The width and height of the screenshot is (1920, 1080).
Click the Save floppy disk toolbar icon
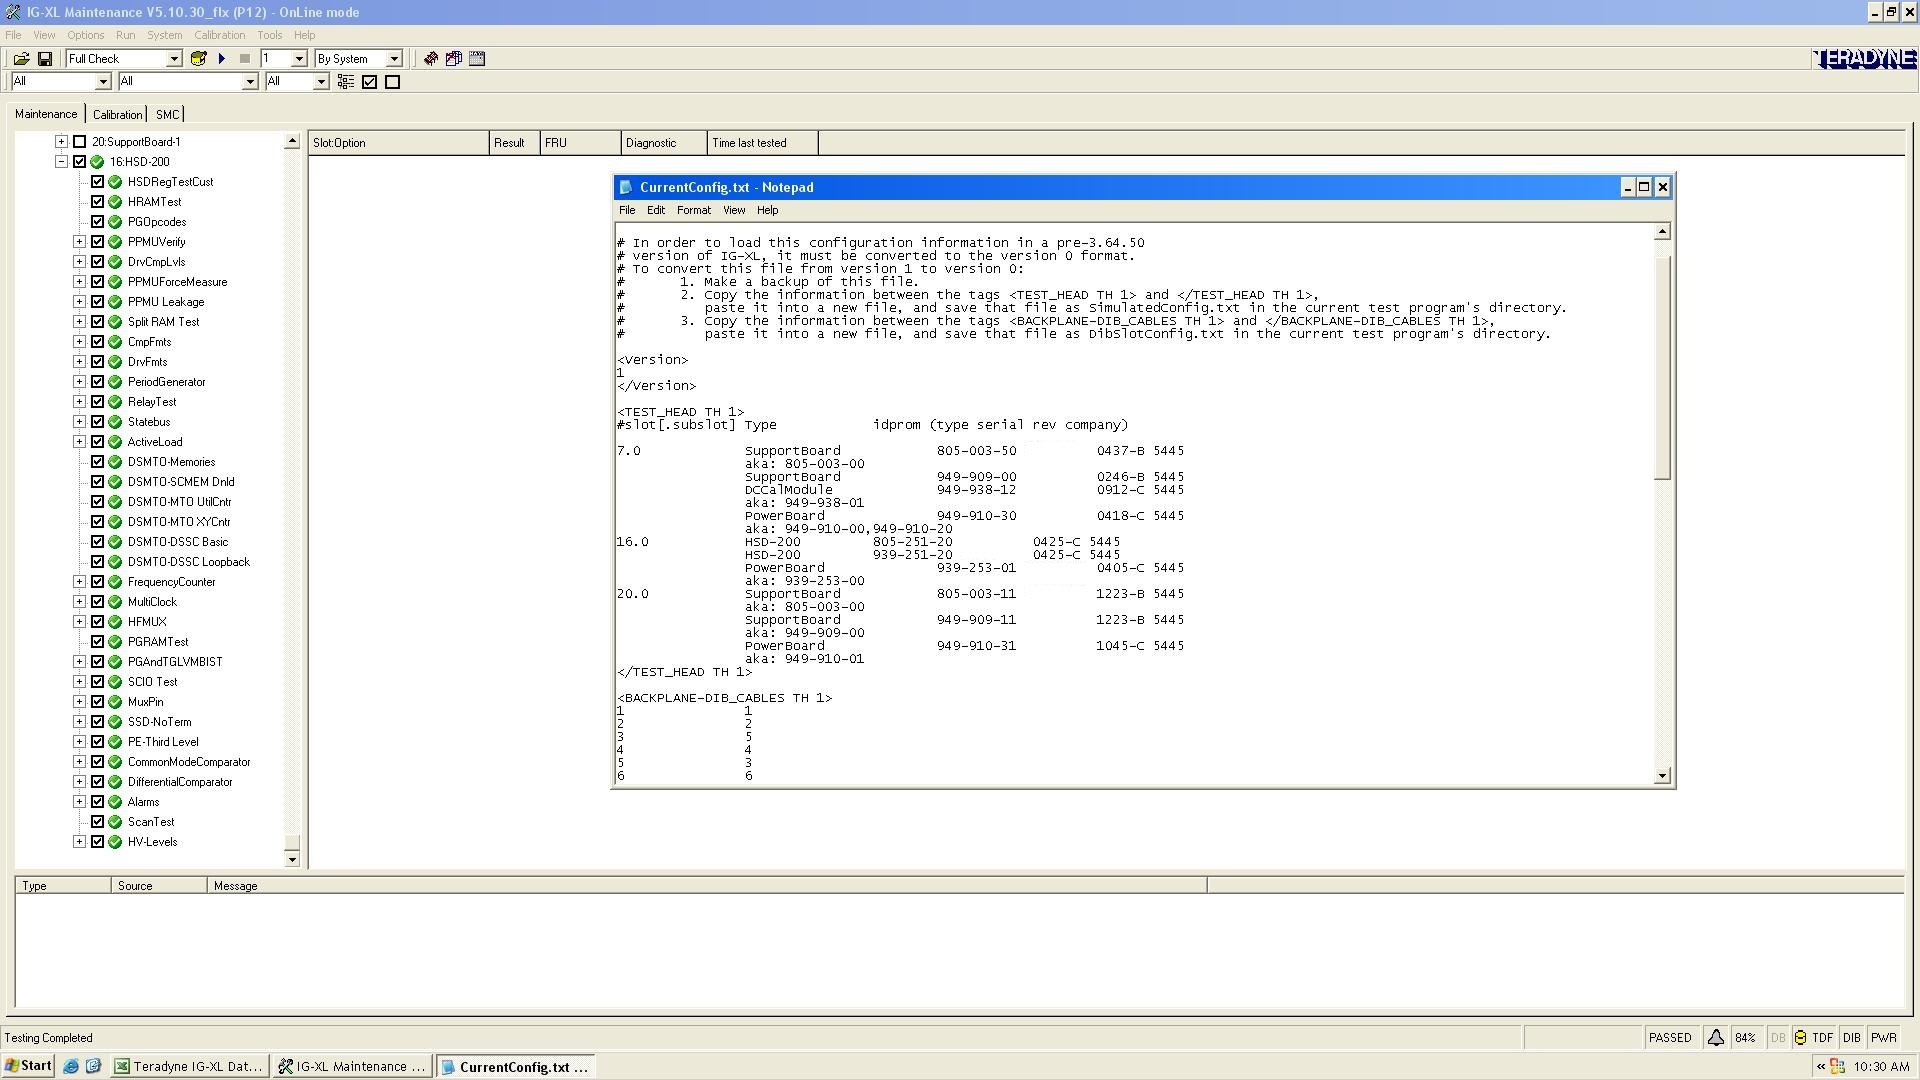44,59
